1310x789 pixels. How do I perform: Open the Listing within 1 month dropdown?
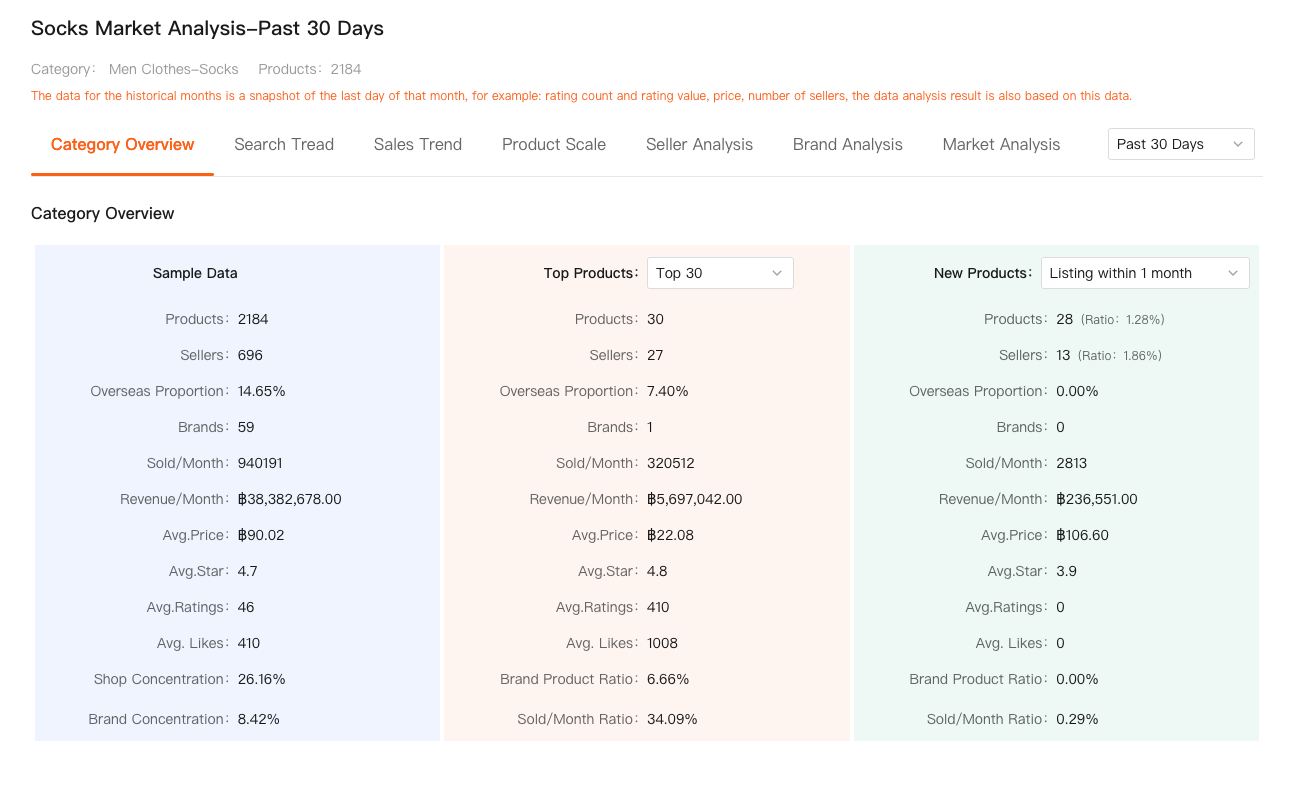click(x=1144, y=272)
